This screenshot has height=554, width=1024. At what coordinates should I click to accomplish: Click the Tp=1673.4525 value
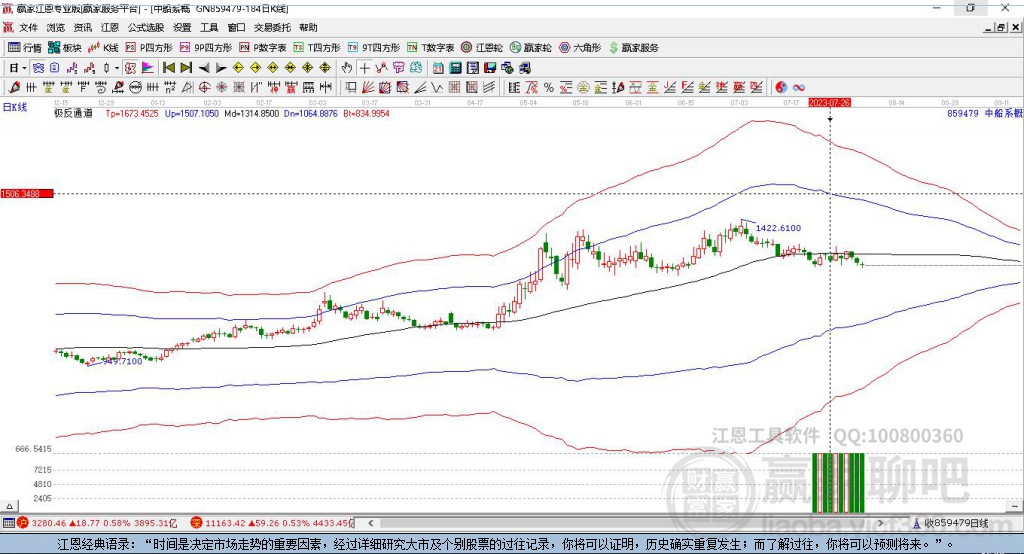(132, 114)
